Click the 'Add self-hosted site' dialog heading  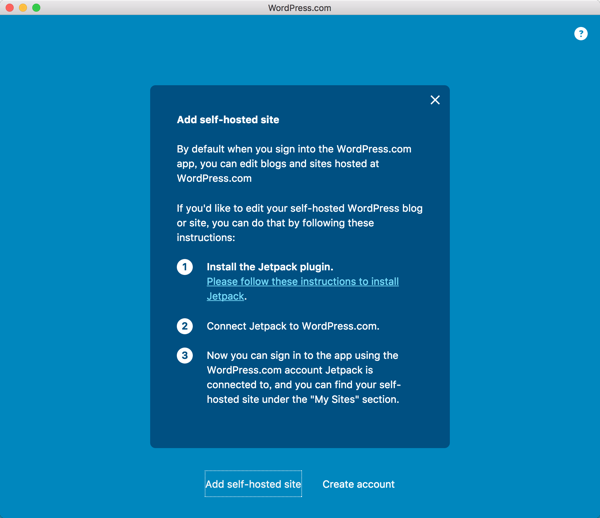228,120
